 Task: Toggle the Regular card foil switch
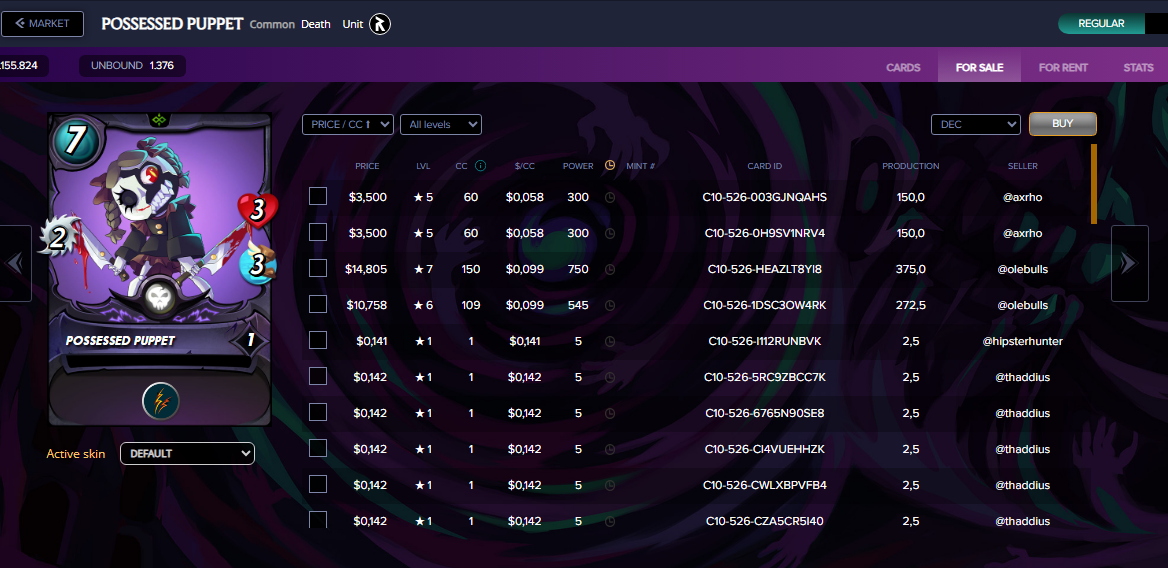coord(1112,24)
